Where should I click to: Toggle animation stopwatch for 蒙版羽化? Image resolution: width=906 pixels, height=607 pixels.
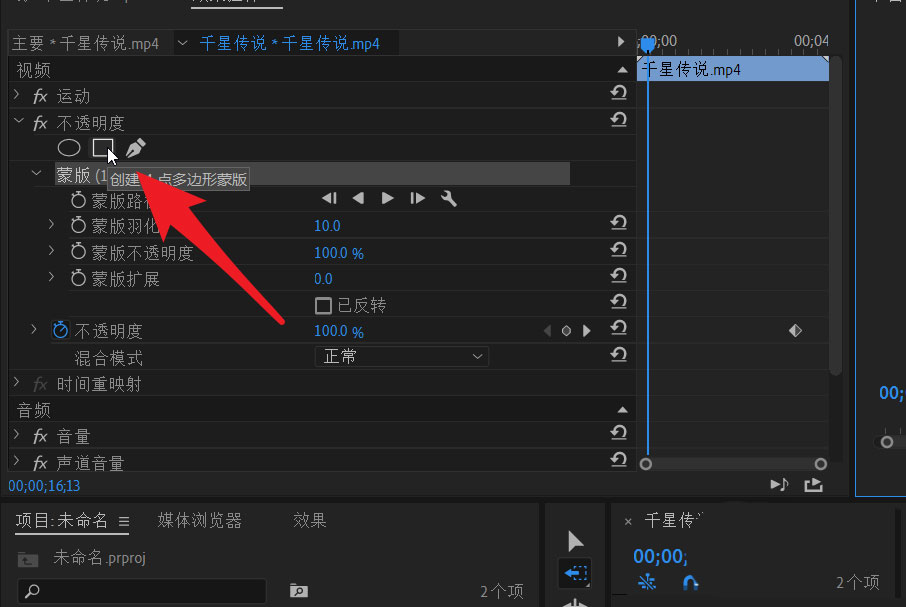(x=79, y=226)
